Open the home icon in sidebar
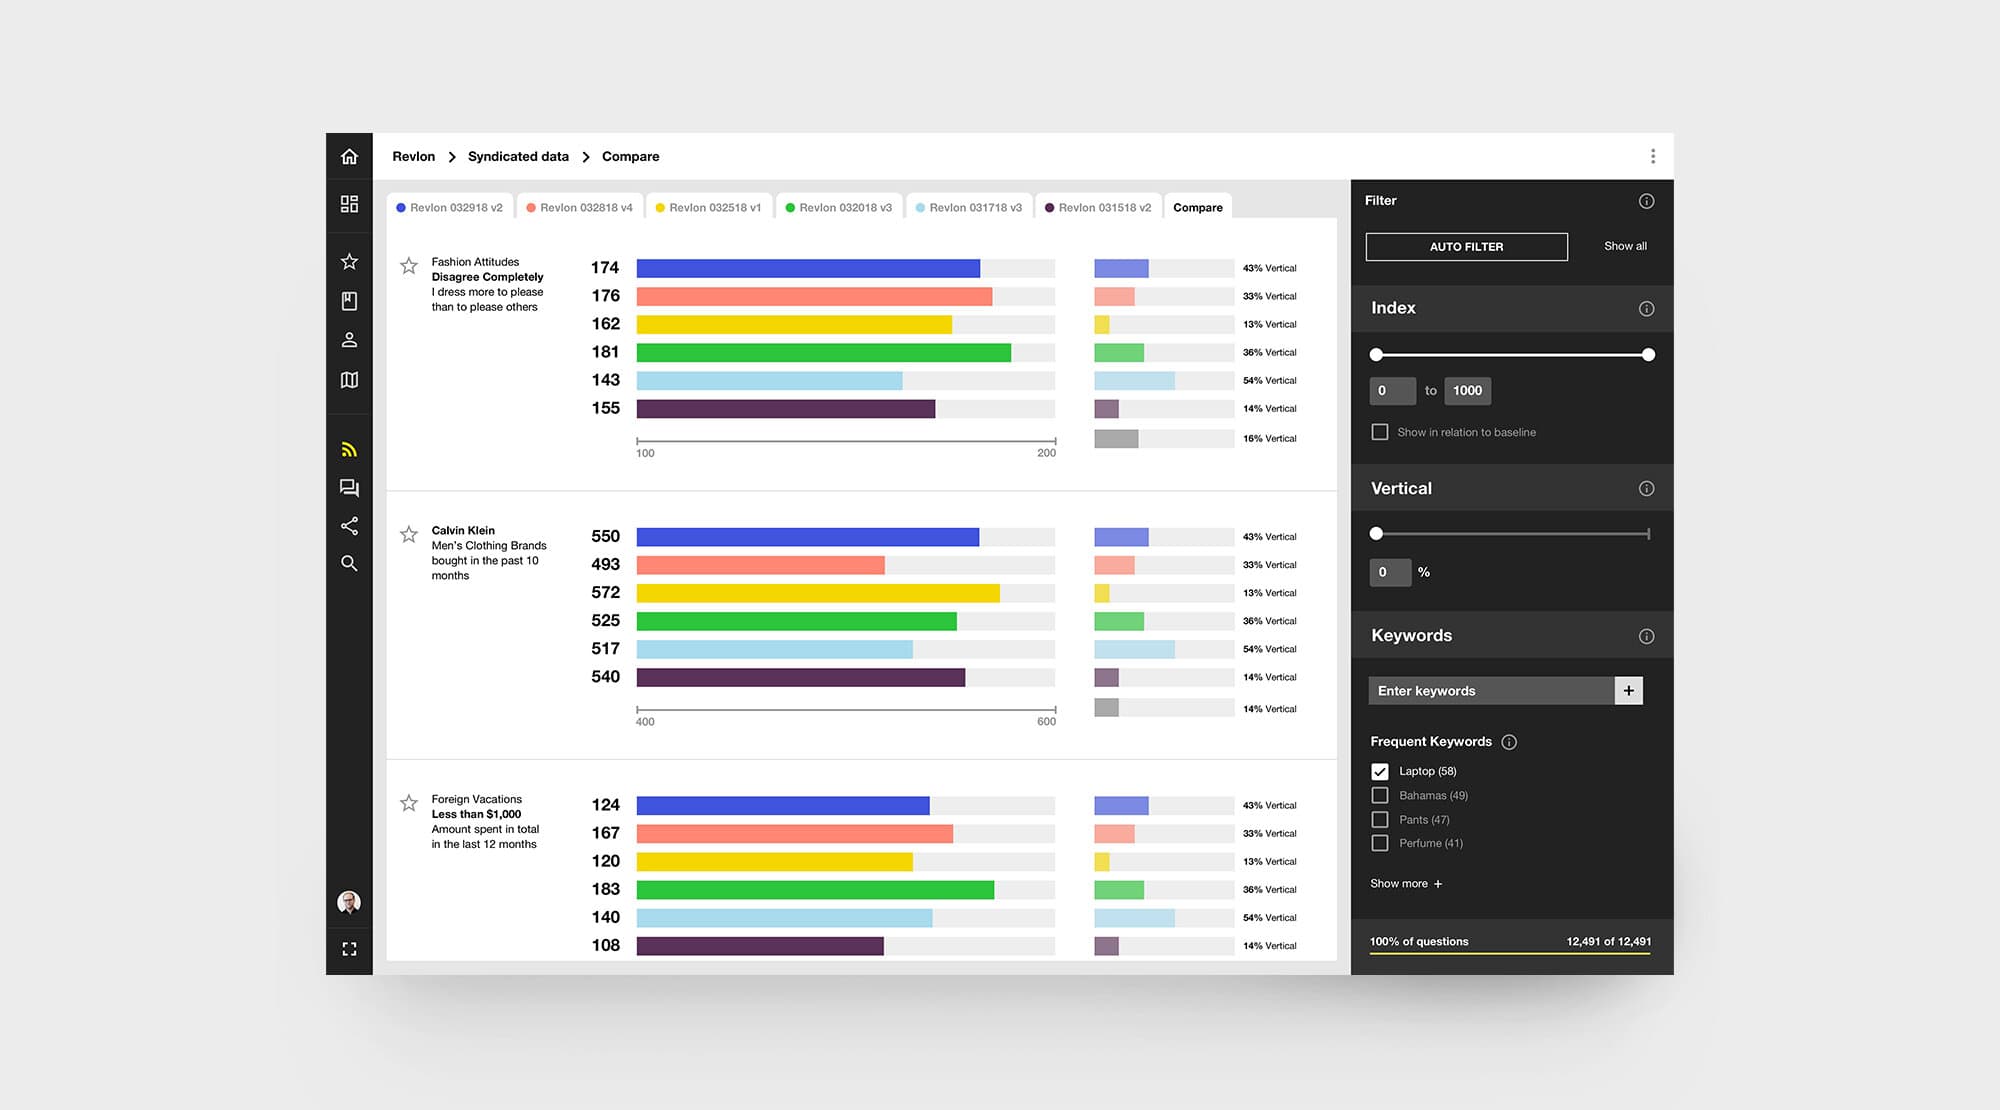This screenshot has width=2000, height=1110. 349,156
